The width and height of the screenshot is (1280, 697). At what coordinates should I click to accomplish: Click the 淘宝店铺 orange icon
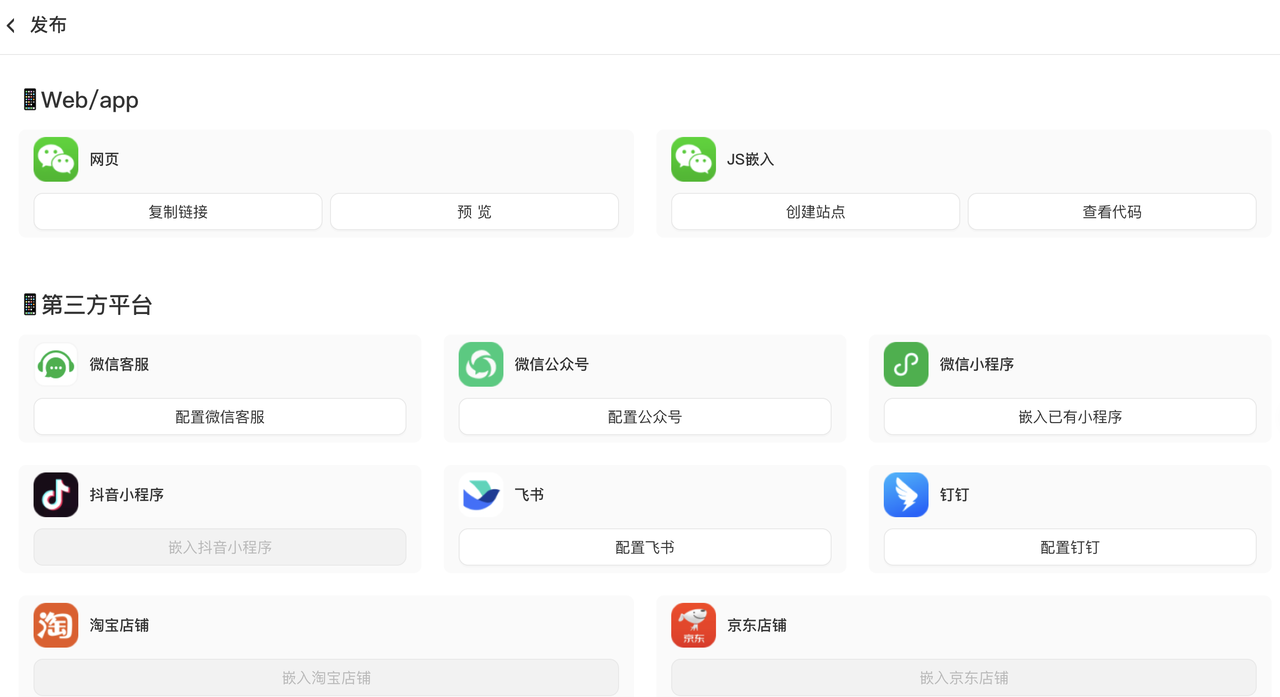pyautogui.click(x=56, y=625)
